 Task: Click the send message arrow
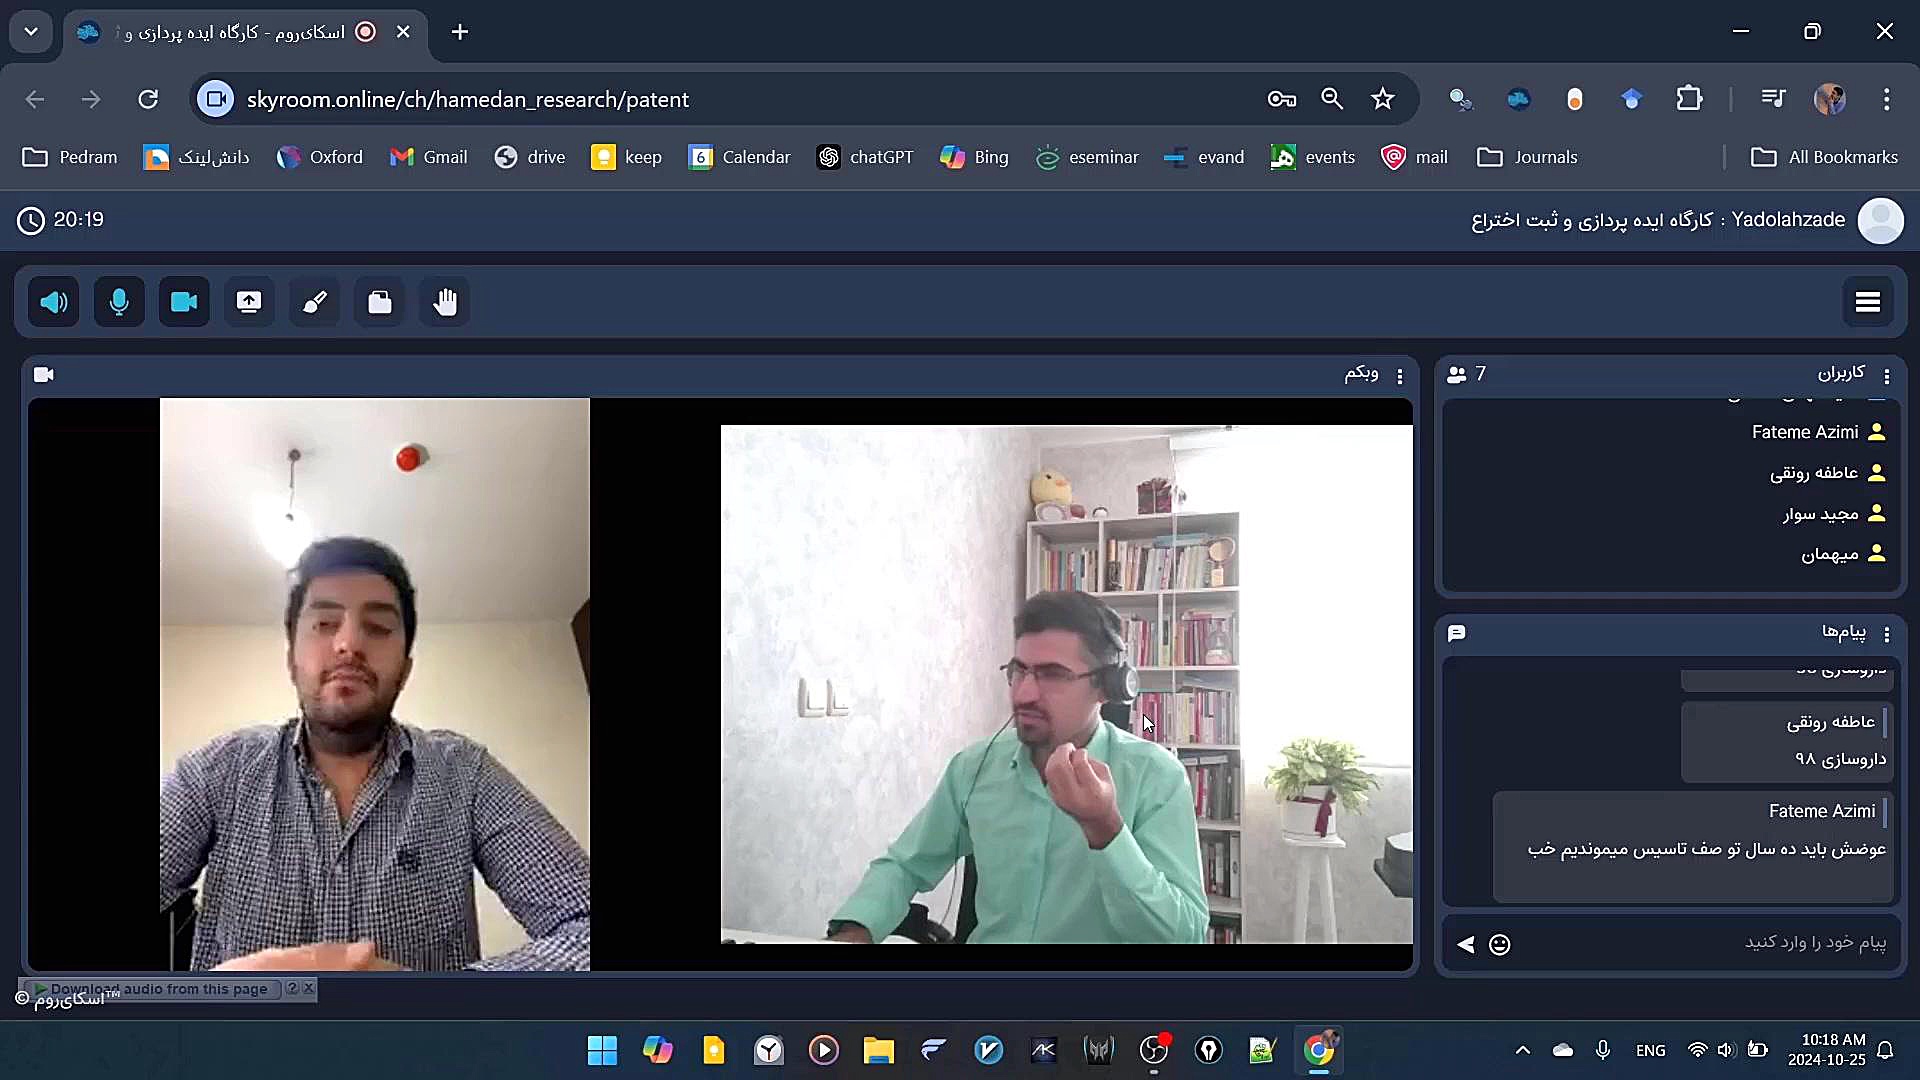(1466, 944)
